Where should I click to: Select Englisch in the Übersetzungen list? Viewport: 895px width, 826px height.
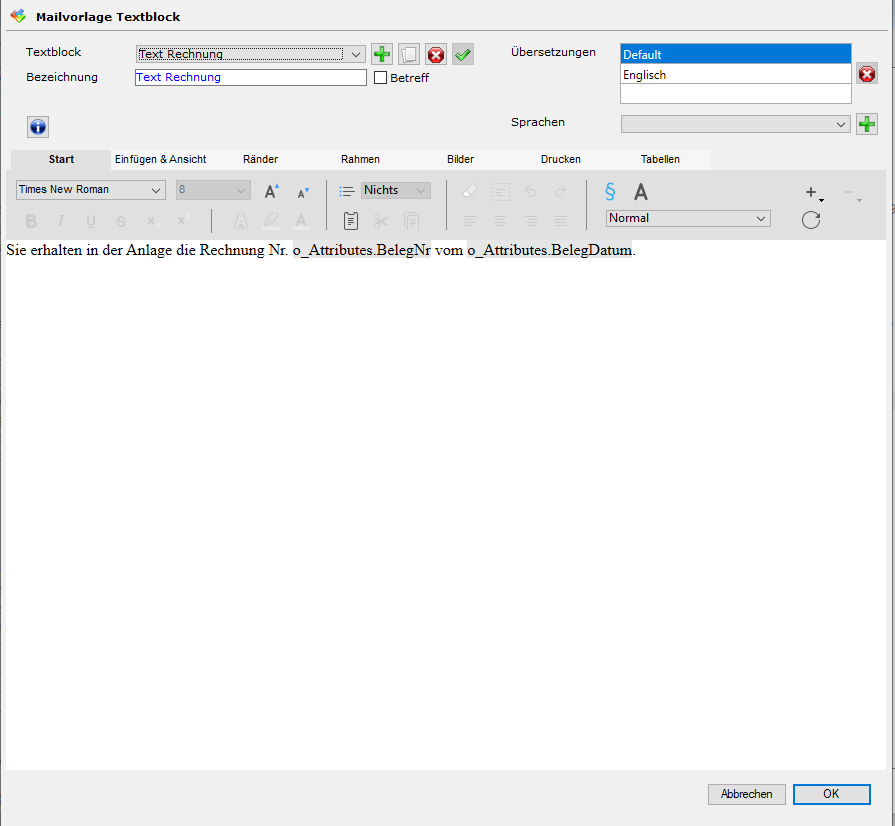pos(735,75)
